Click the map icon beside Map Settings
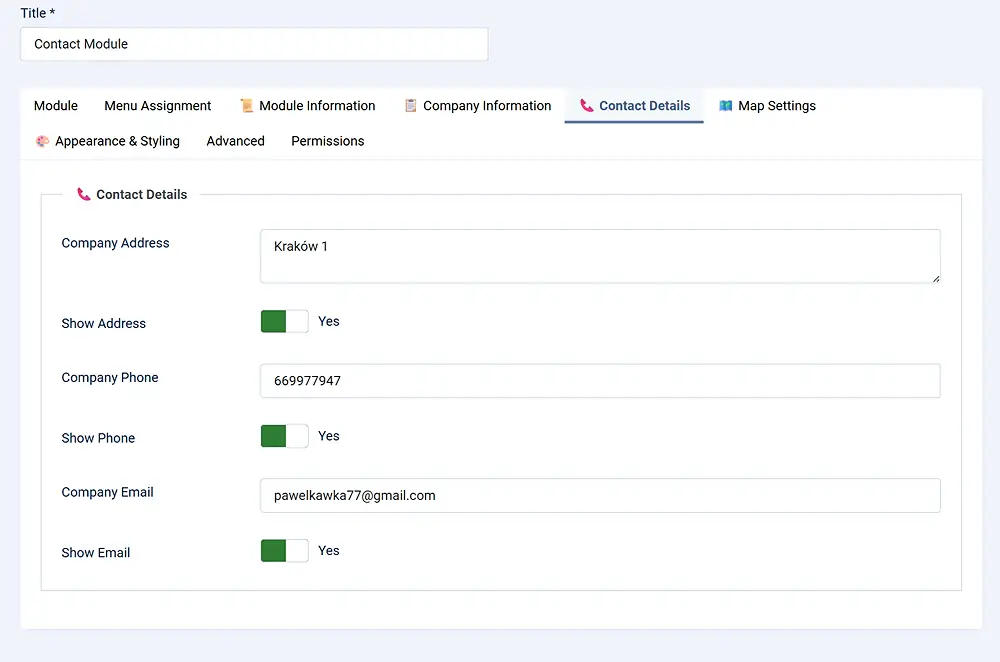The image size is (1000, 662). [726, 106]
